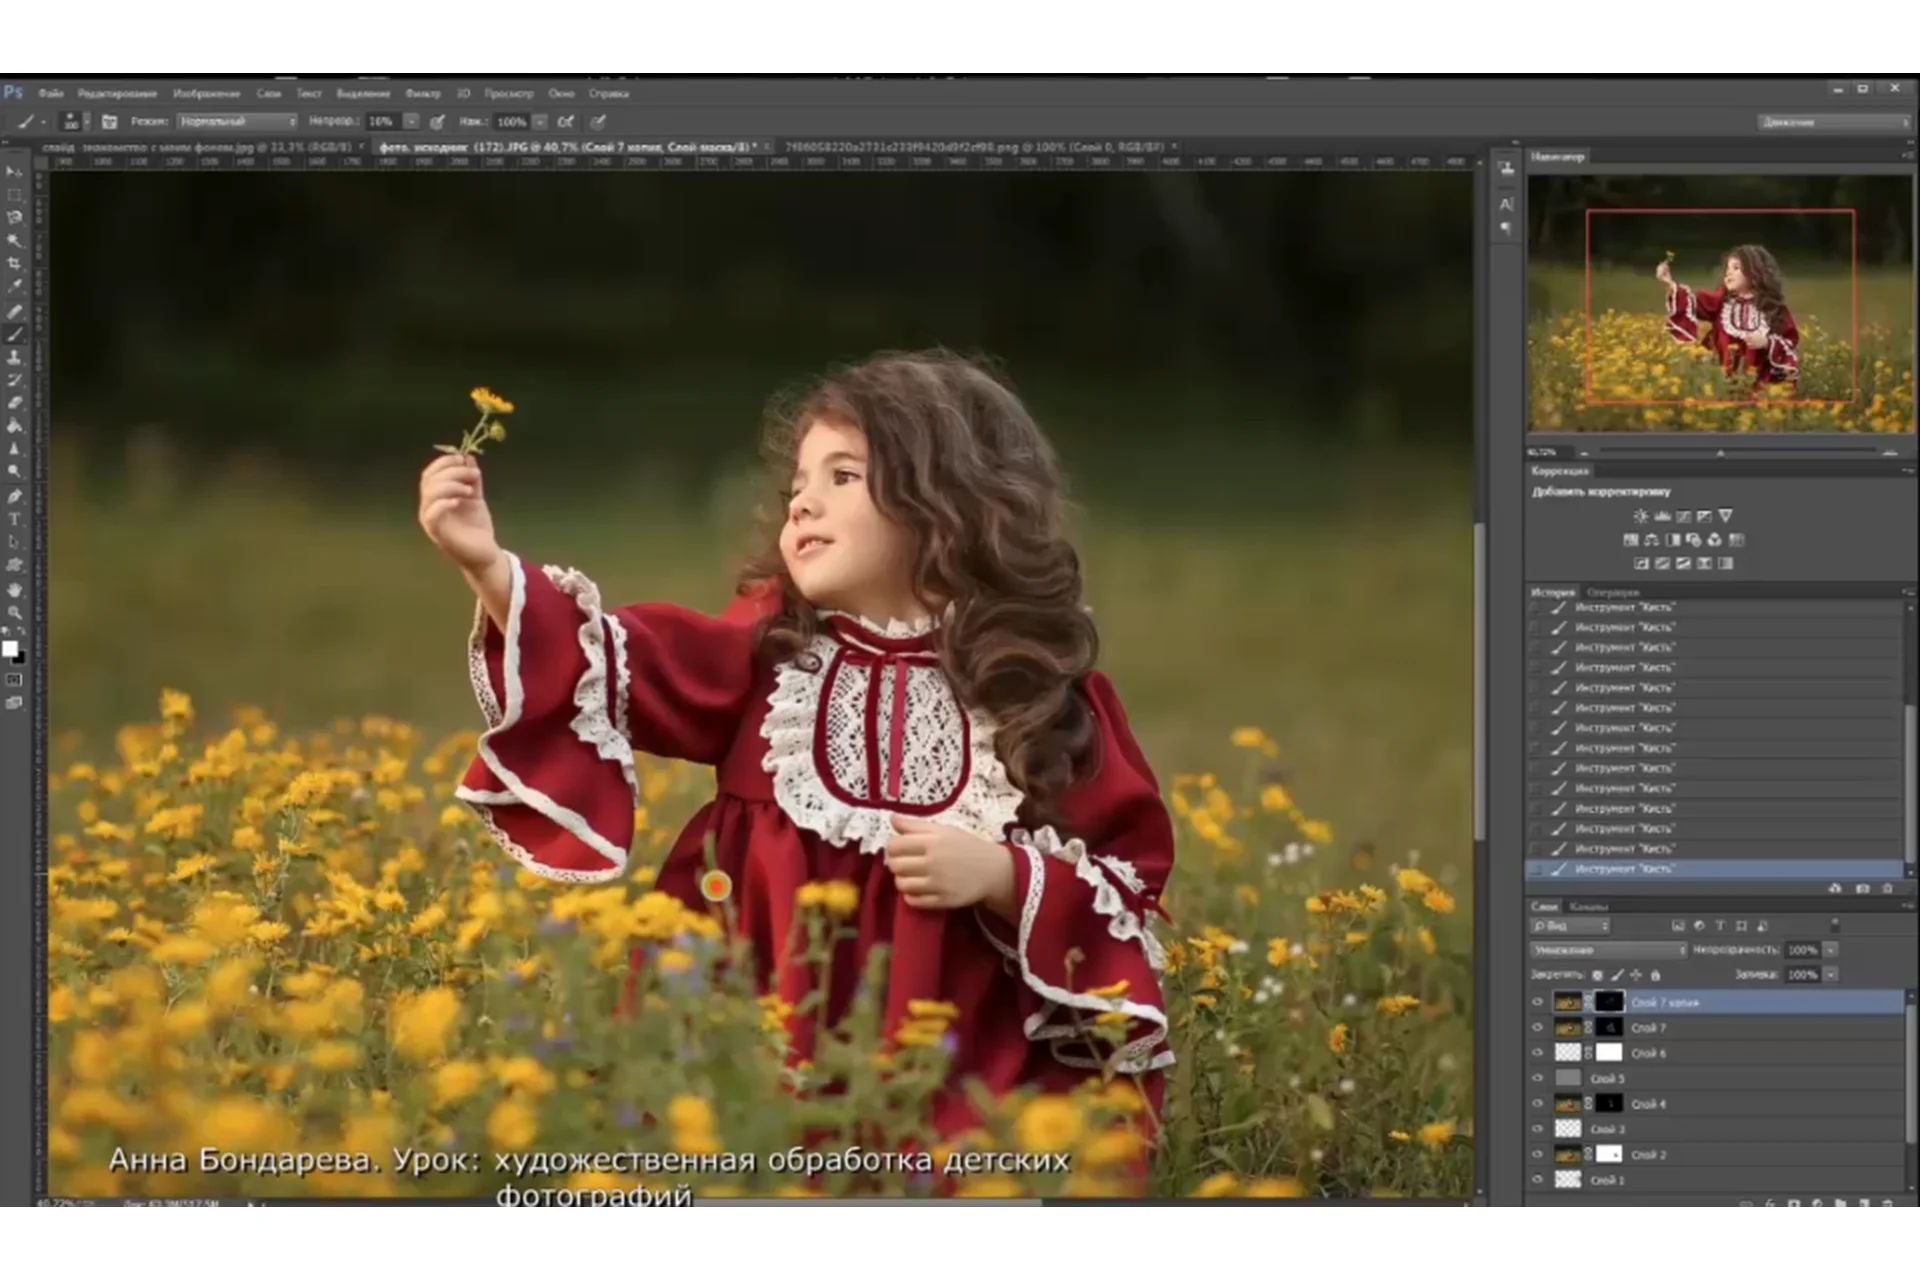
Task: Open the Фильтр menu
Action: 424,93
